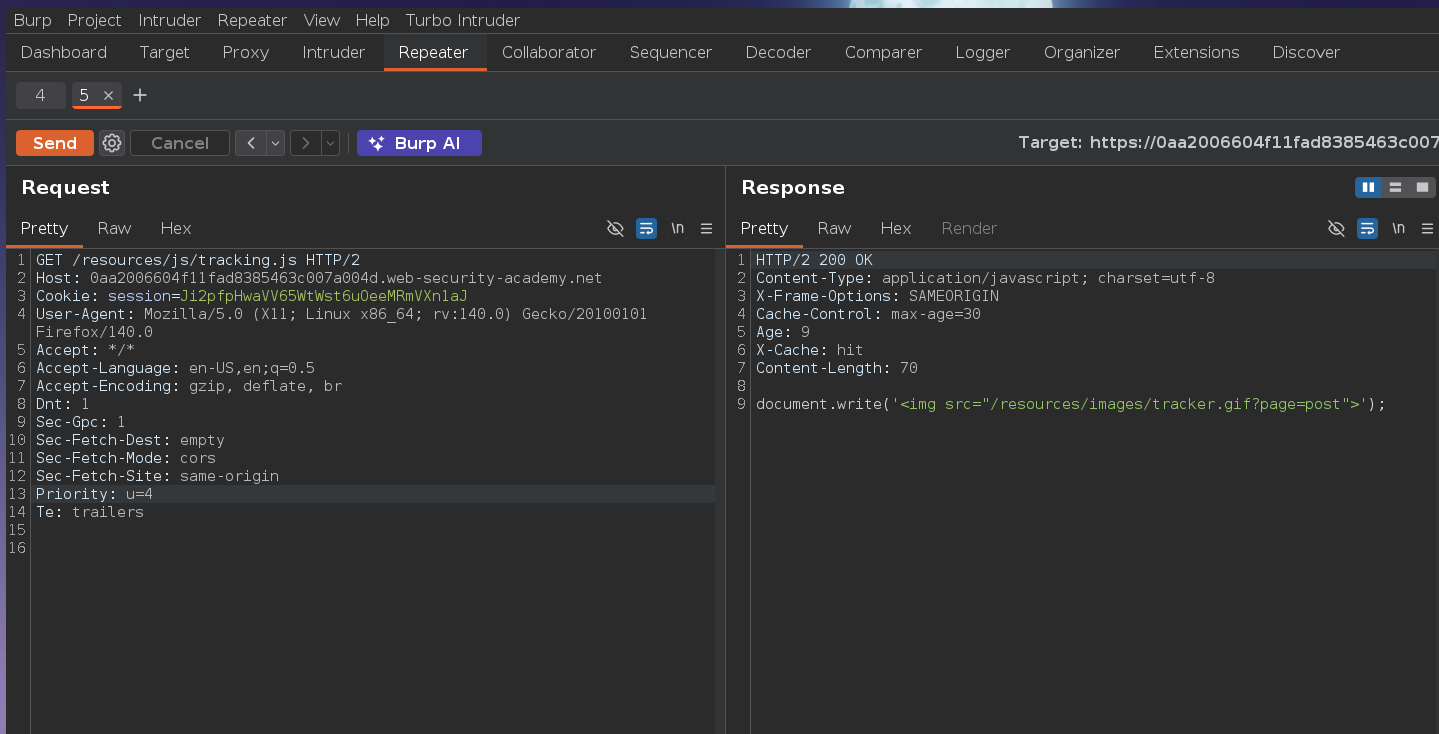
Task: Click the document.write response body line
Action: coord(1071,404)
